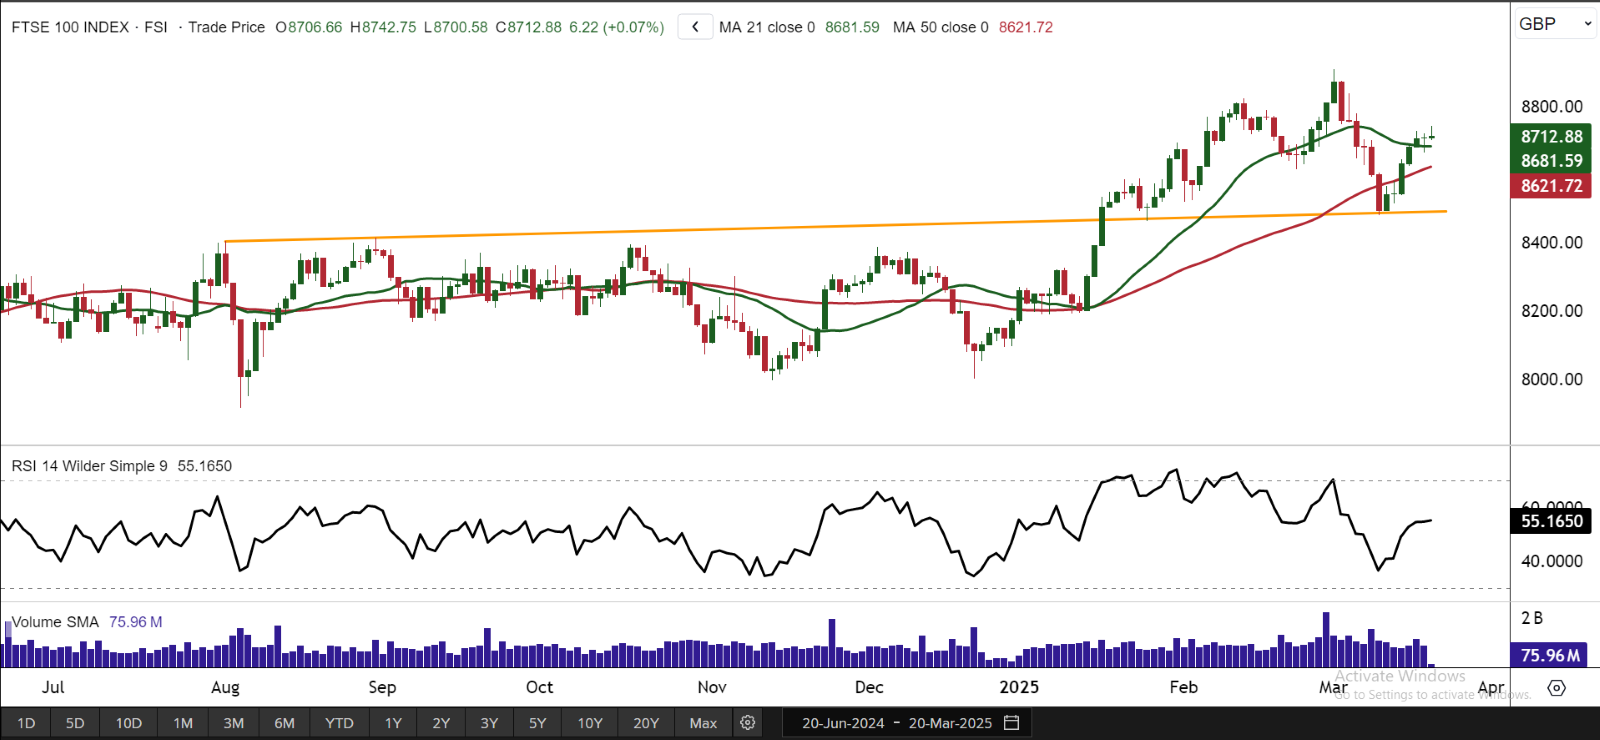The width and height of the screenshot is (1600, 740).
Task: Select the 1D time range
Action: (x=26, y=723)
